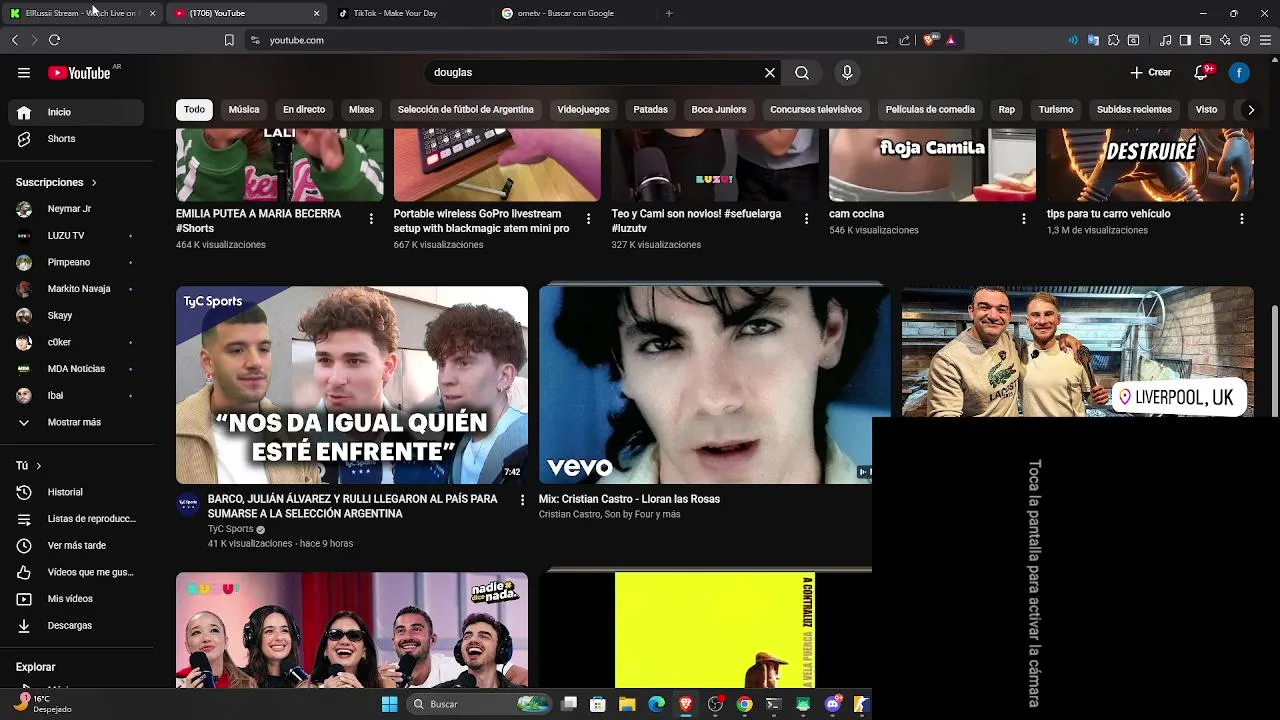Open the browser extensions puzzle icon
This screenshot has width=1280, height=720.
1113,40
